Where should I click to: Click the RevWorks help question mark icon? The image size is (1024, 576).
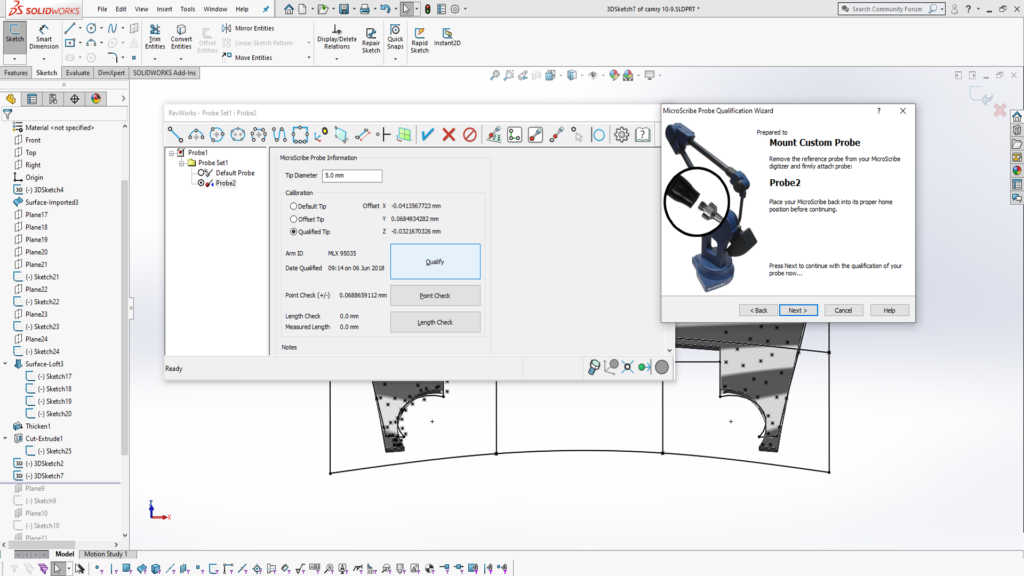pos(641,135)
